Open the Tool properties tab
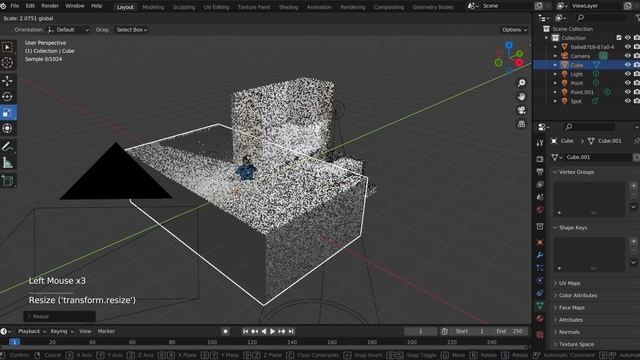 point(540,143)
